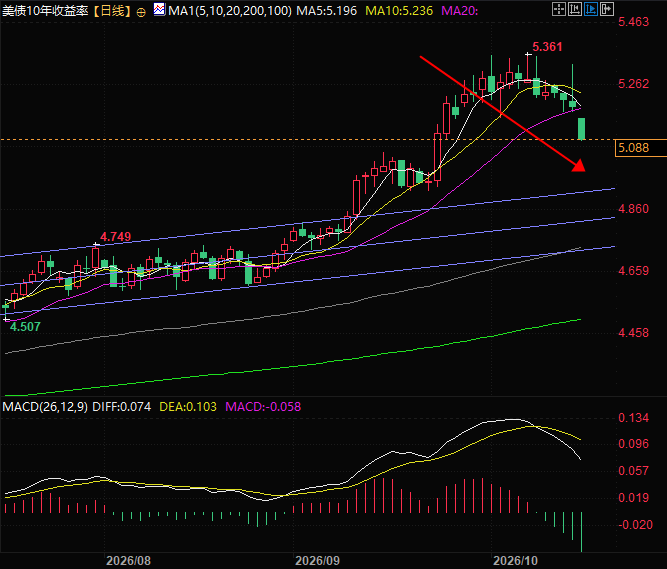Click the 2026/10 date axis label

[x=515, y=560]
